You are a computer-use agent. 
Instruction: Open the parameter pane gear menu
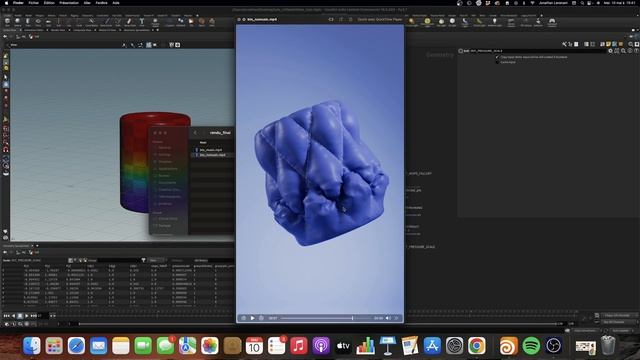[611, 51]
